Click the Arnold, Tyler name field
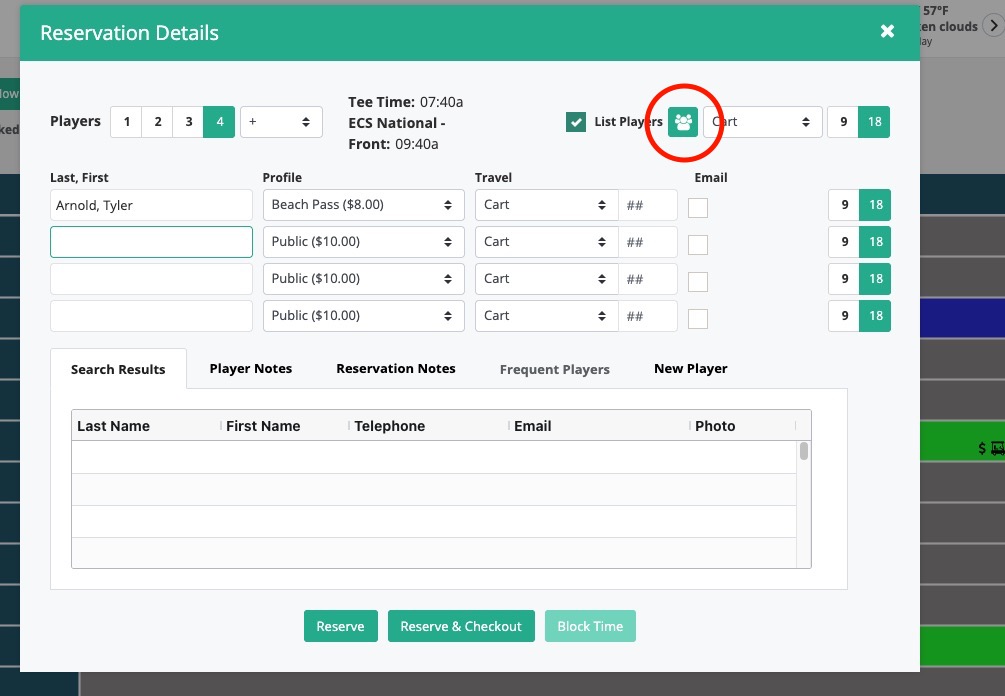The height and width of the screenshot is (696, 1005). [151, 205]
